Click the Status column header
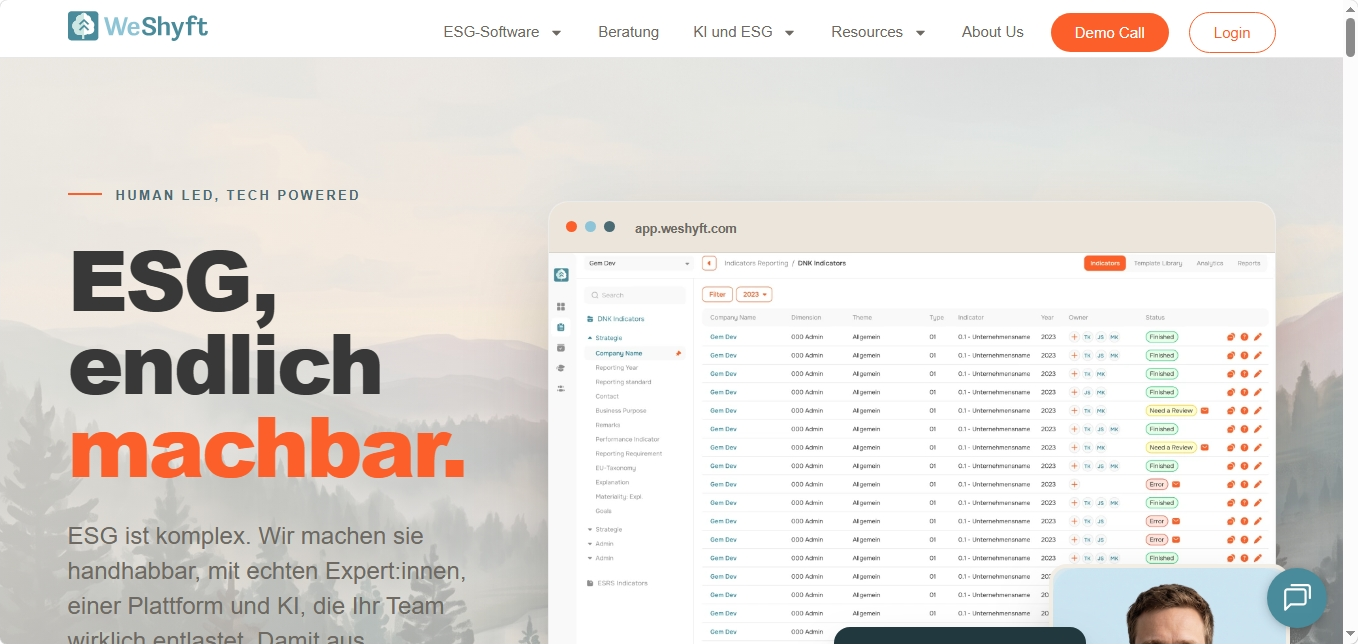The image size is (1358, 644). pos(1155,317)
